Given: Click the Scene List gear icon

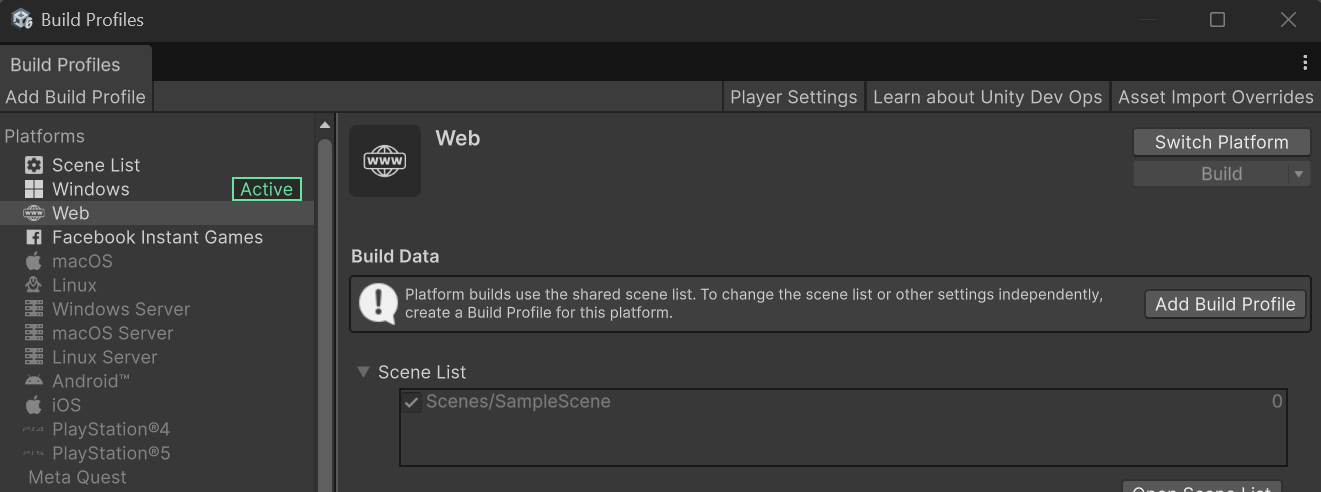Looking at the screenshot, I should 34,165.
